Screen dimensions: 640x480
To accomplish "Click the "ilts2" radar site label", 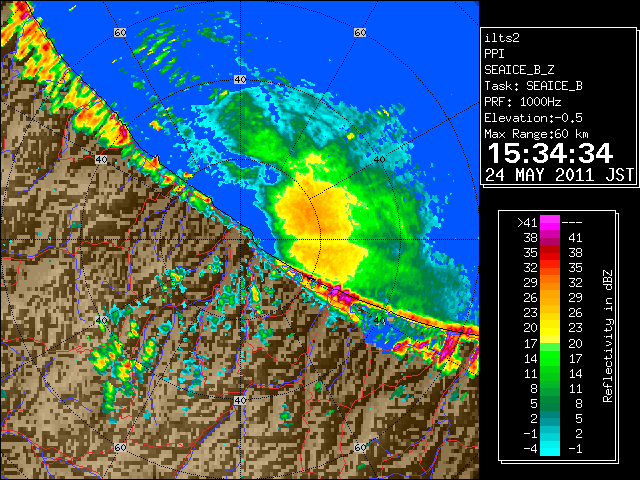I will [502, 38].
